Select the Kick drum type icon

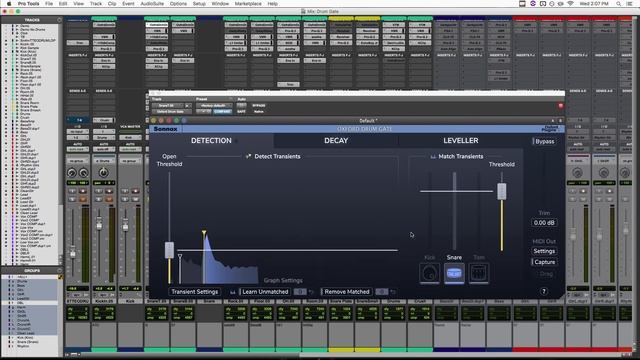pyautogui.click(x=429, y=273)
